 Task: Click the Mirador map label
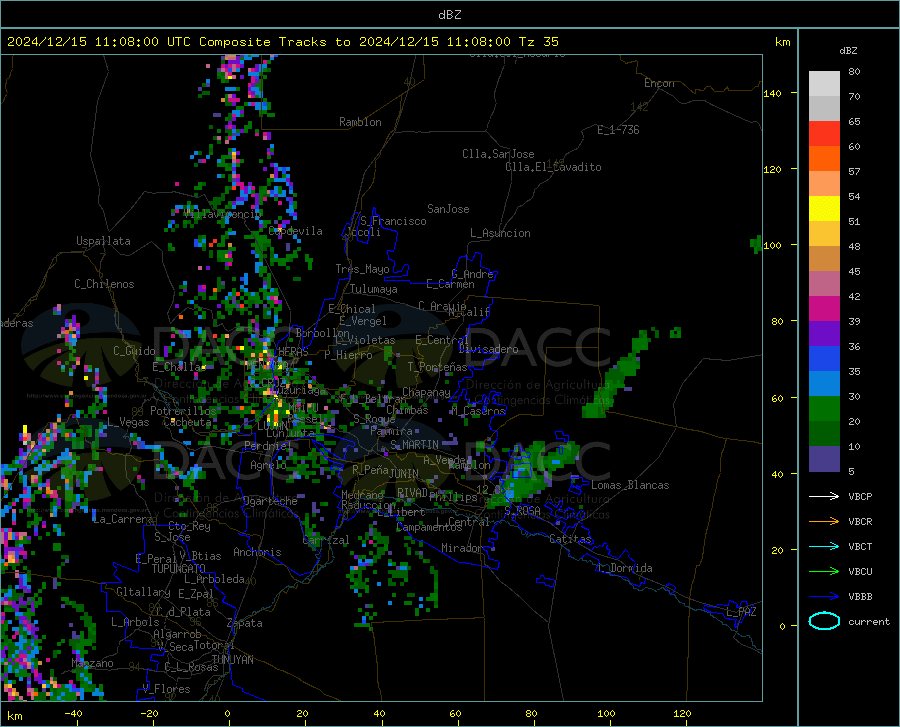[462, 548]
